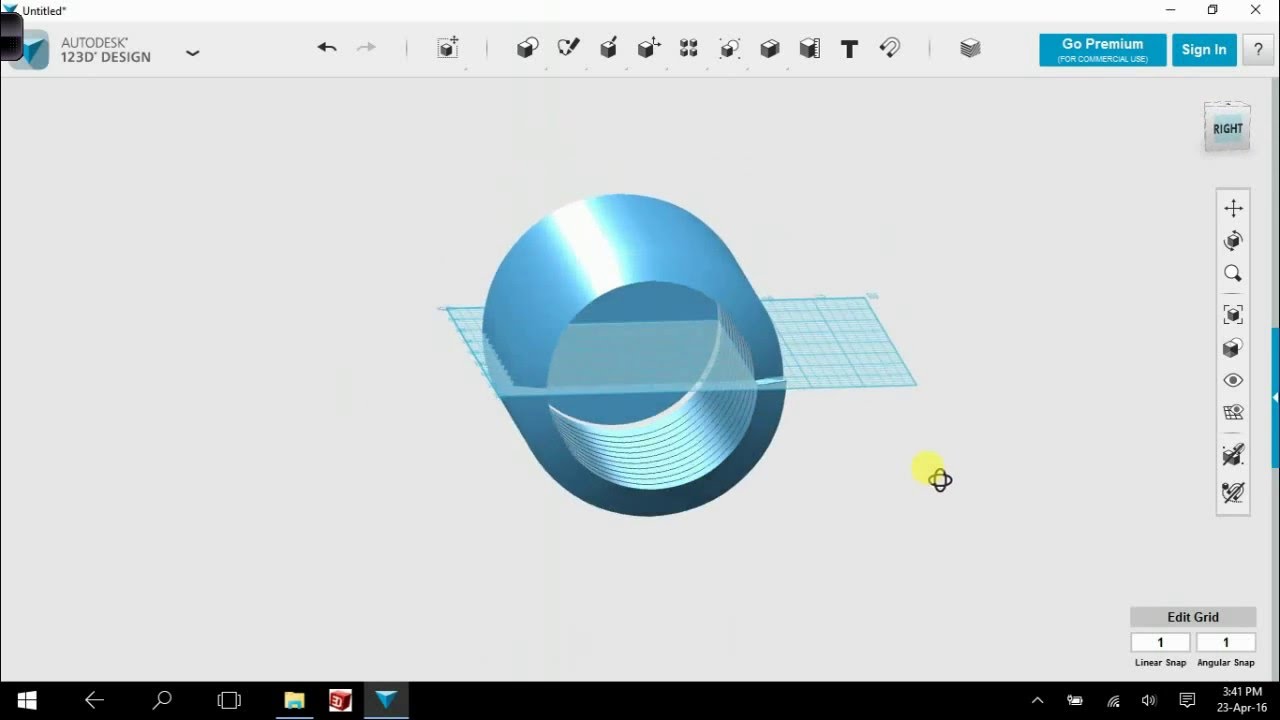Open the red 3D app in taskbar
The height and width of the screenshot is (720, 1280).
pyautogui.click(x=340, y=700)
